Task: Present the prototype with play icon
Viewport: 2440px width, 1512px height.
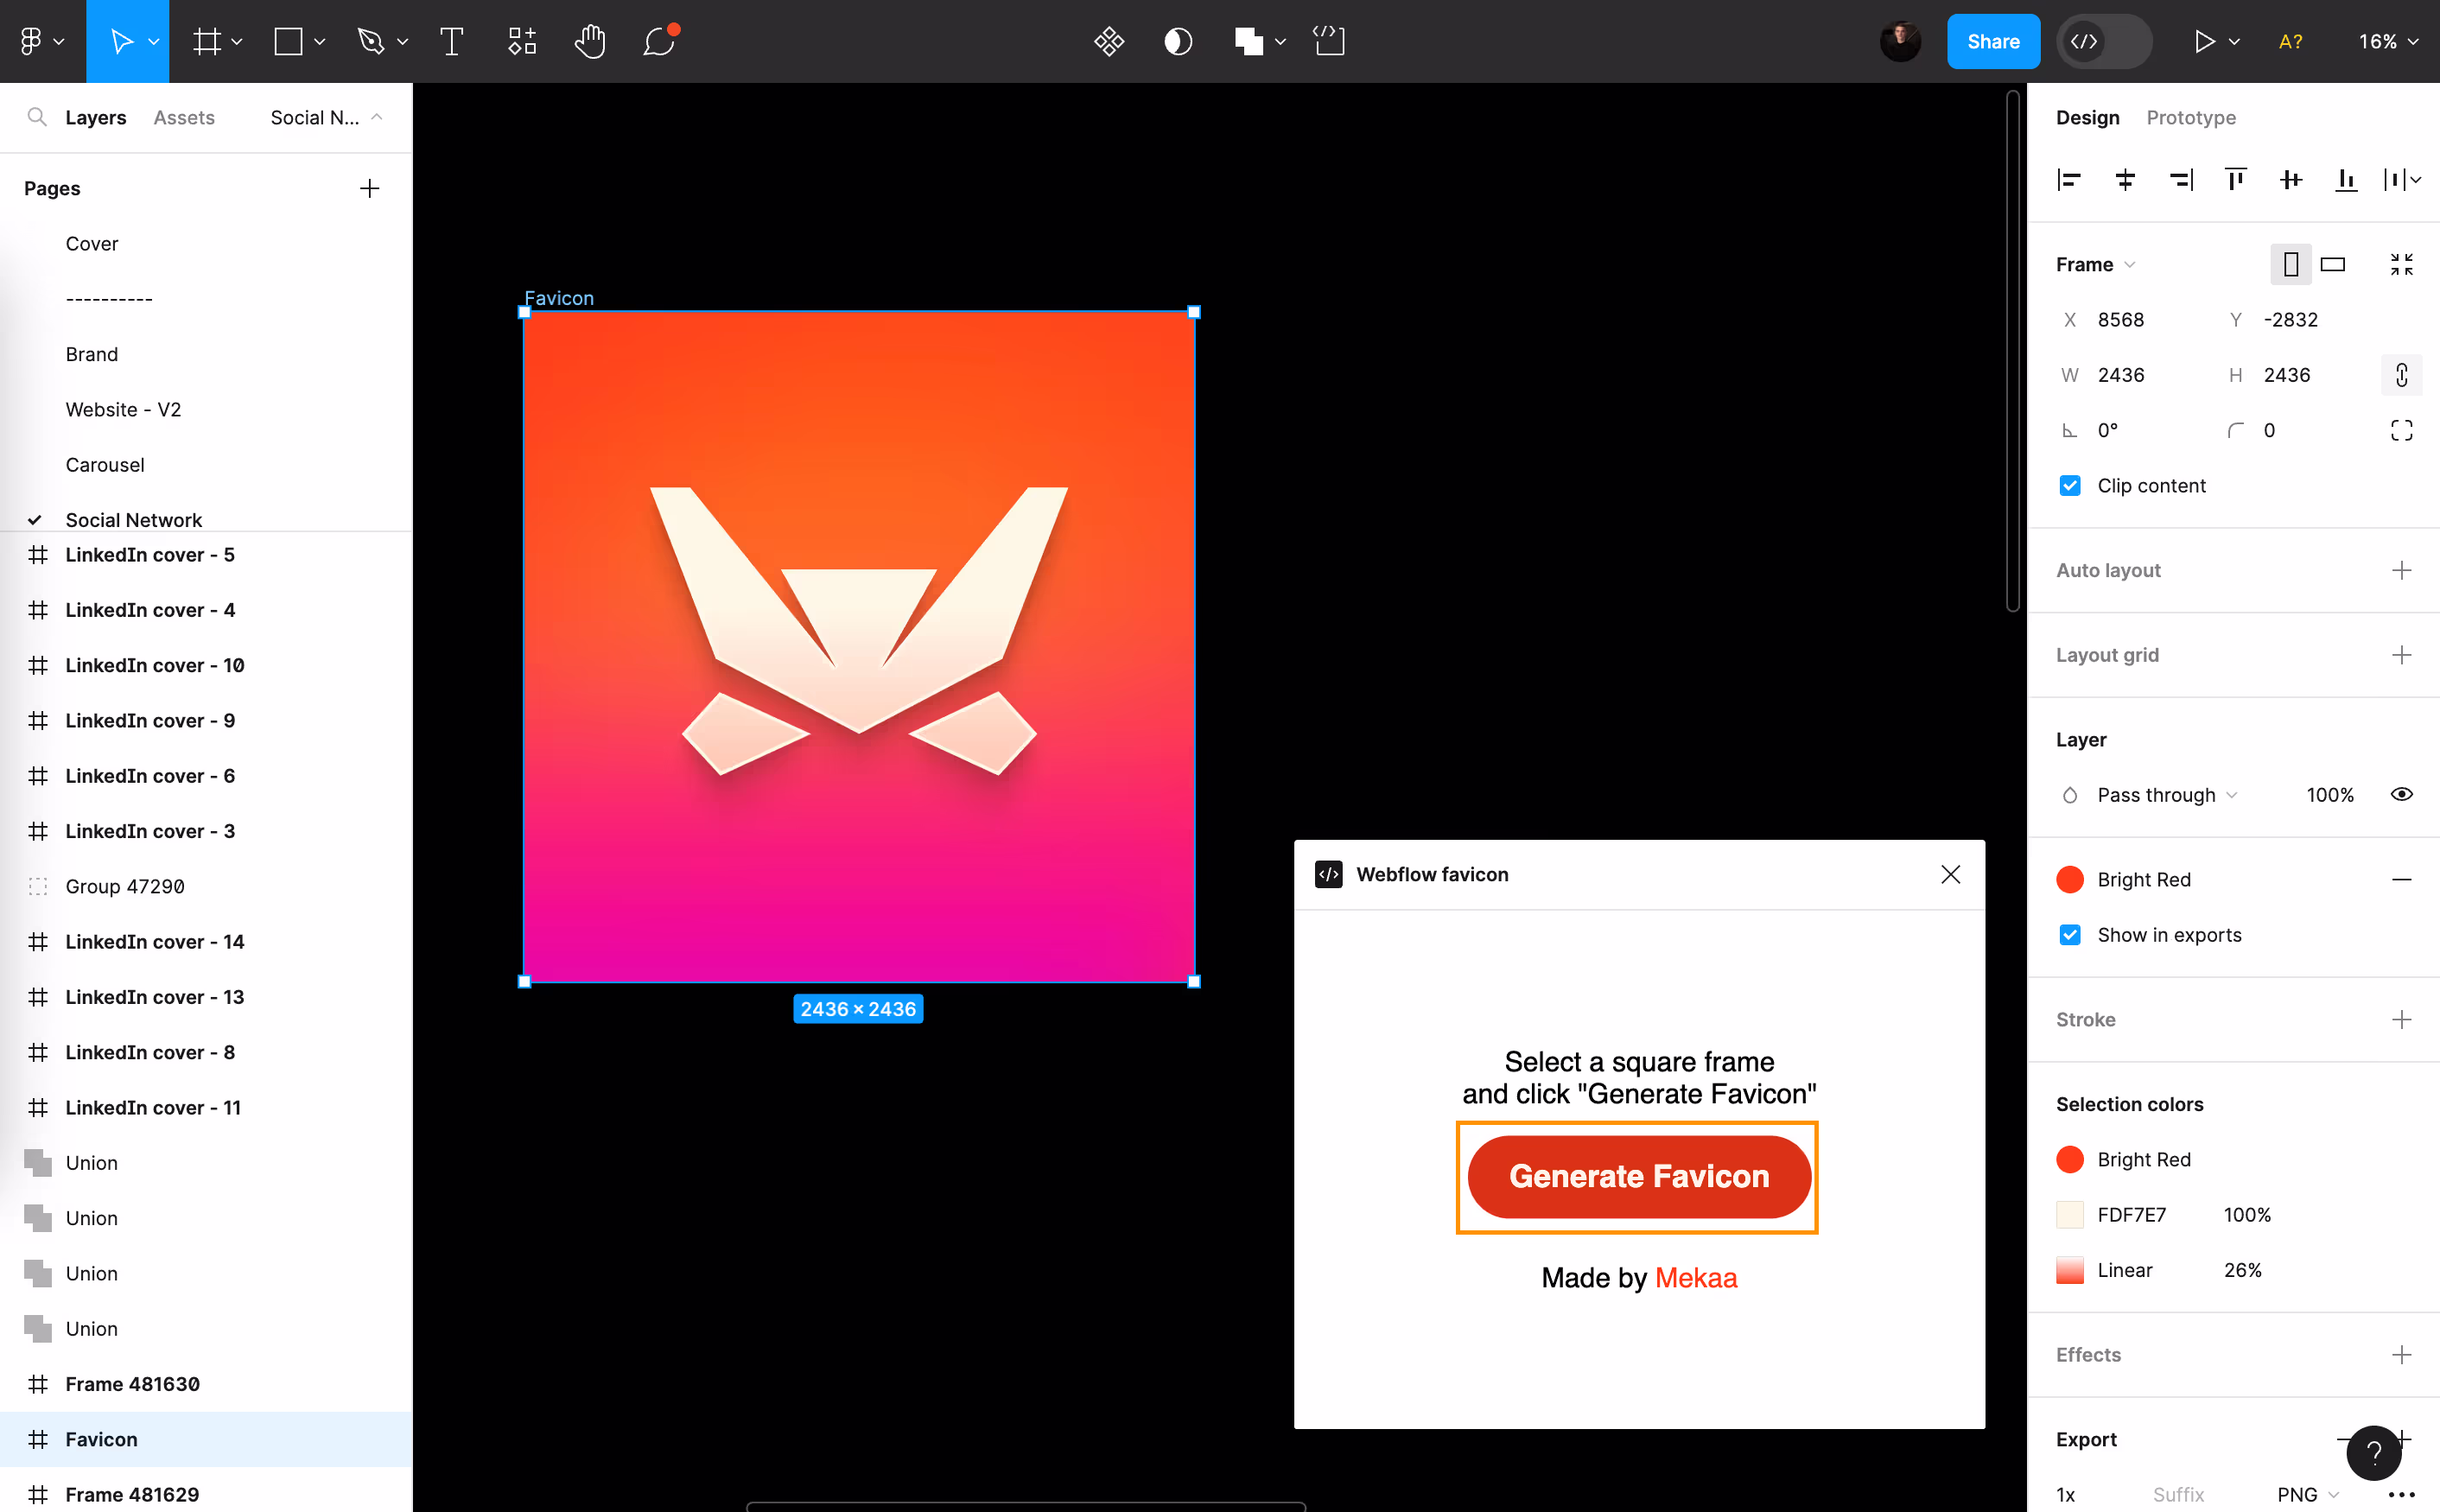Action: (x=2204, y=41)
